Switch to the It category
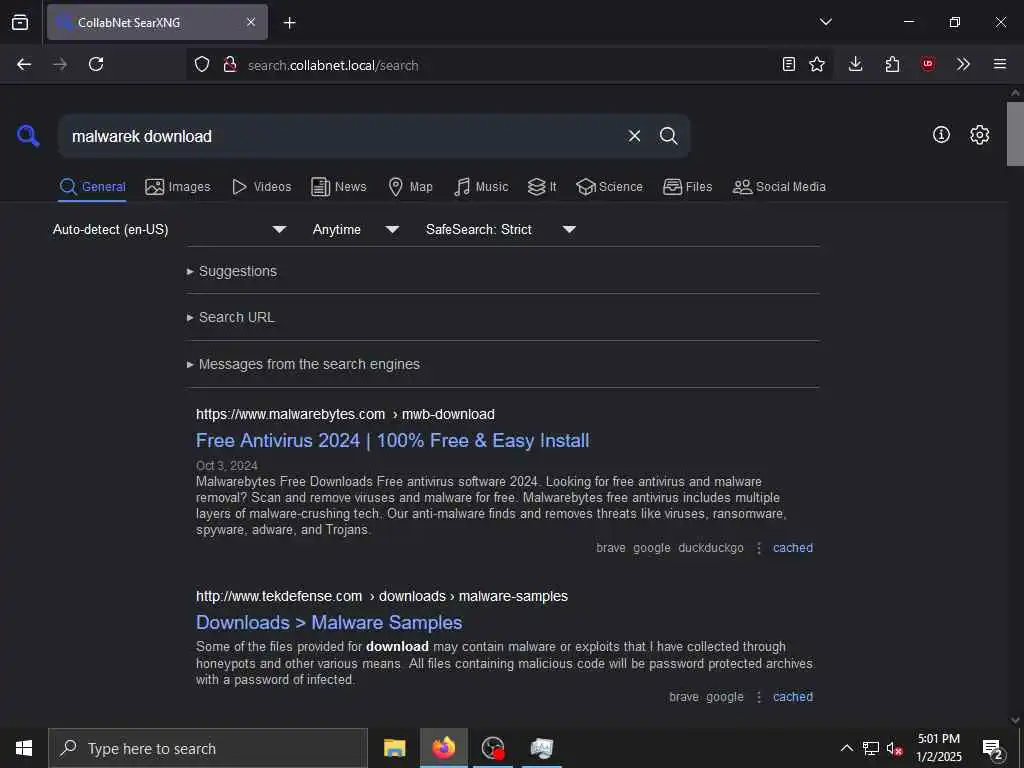 point(542,187)
